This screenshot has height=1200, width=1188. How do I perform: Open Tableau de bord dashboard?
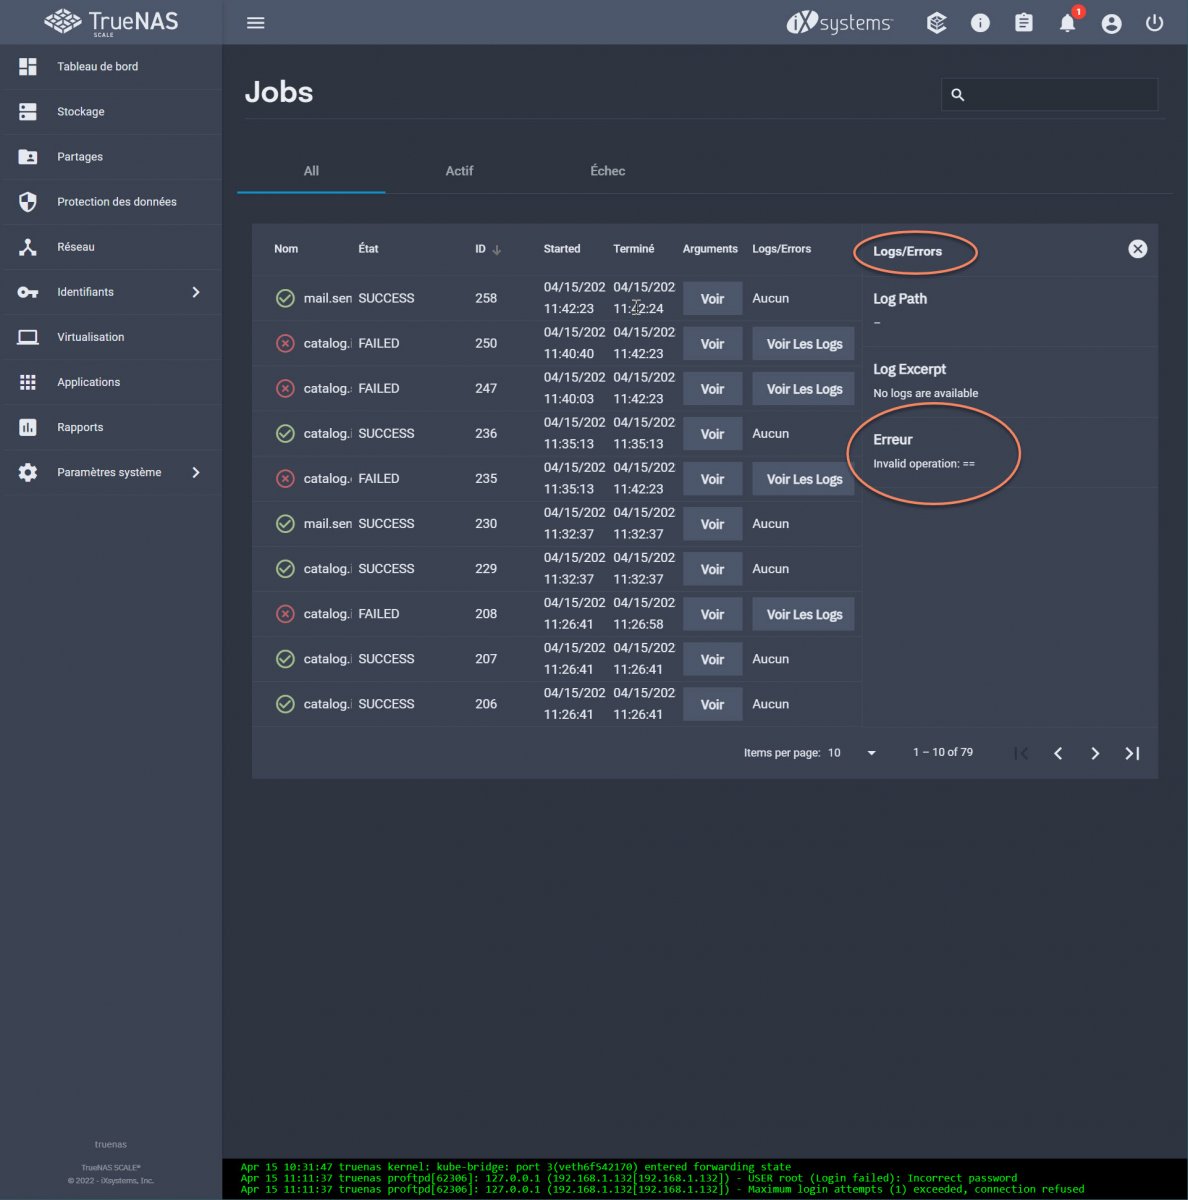click(111, 67)
